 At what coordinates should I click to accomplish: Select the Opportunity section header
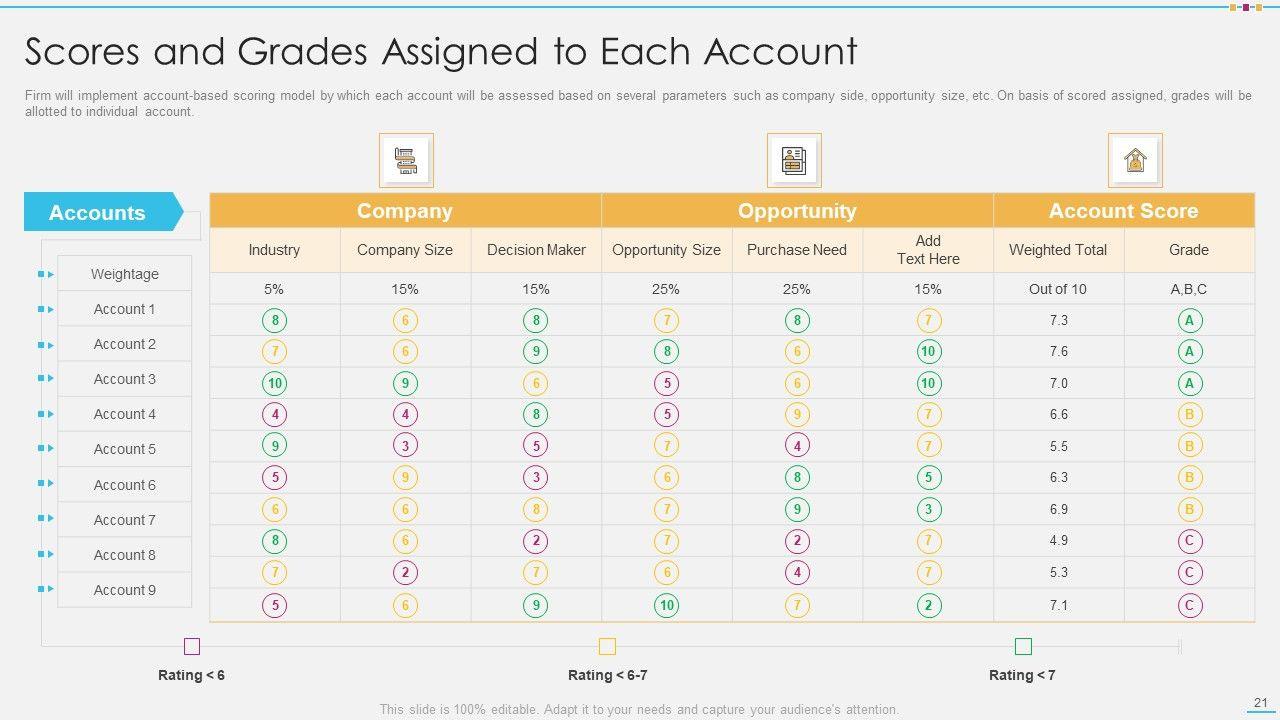pyautogui.click(x=797, y=211)
